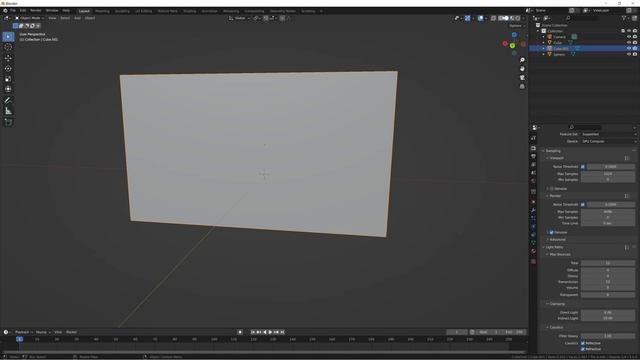Open the Tool properties tab icon
The width and height of the screenshot is (640, 360).
533,138
